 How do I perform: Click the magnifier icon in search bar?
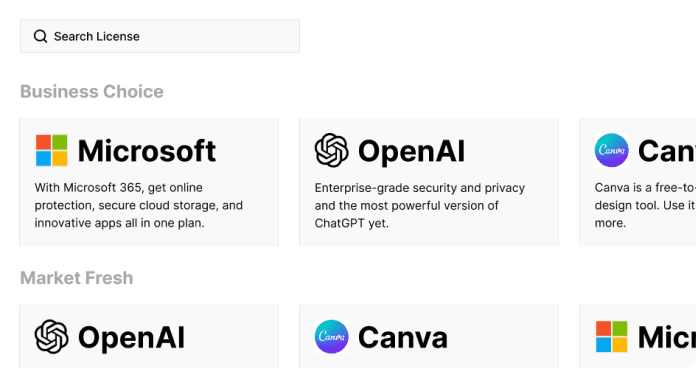click(x=40, y=36)
